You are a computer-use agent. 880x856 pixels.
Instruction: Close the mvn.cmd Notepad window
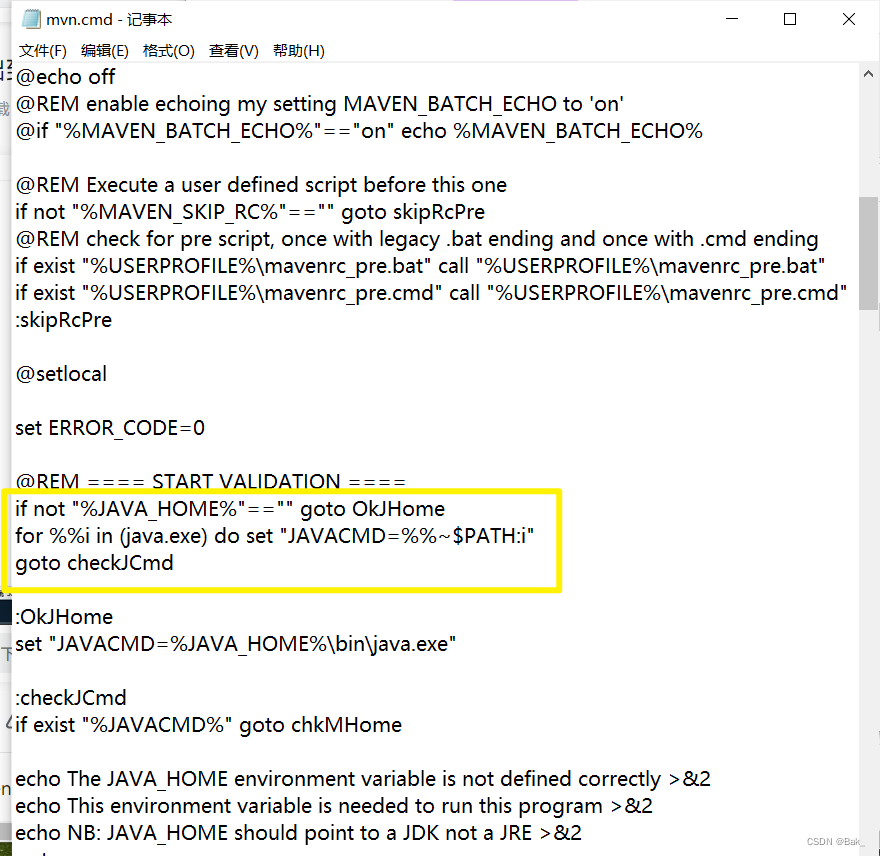pos(849,19)
